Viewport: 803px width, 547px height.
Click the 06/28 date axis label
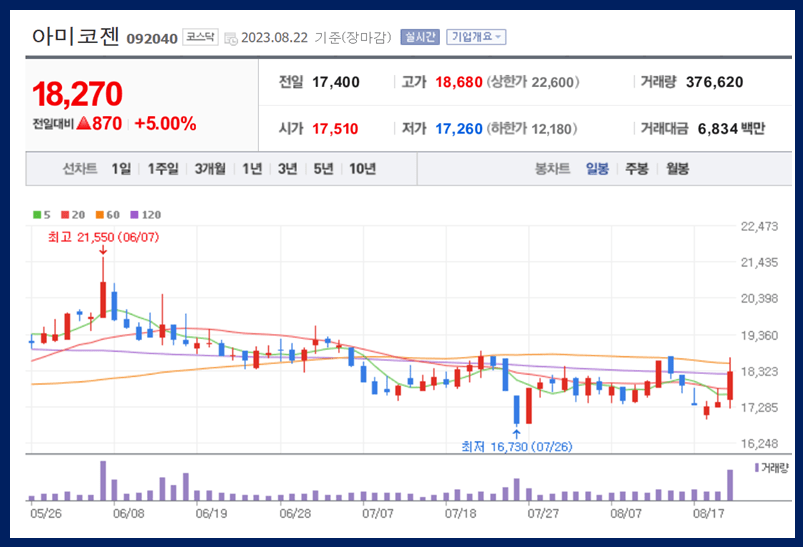[295, 513]
